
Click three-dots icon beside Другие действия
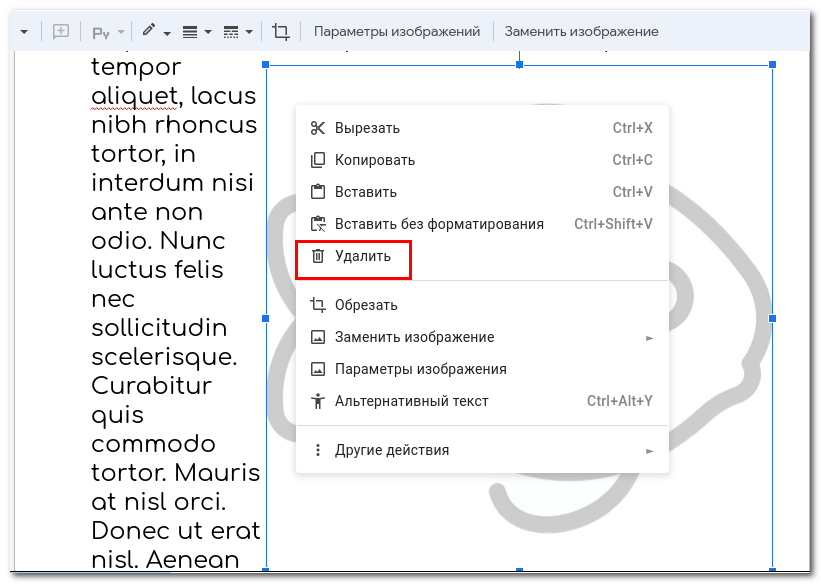pos(318,450)
